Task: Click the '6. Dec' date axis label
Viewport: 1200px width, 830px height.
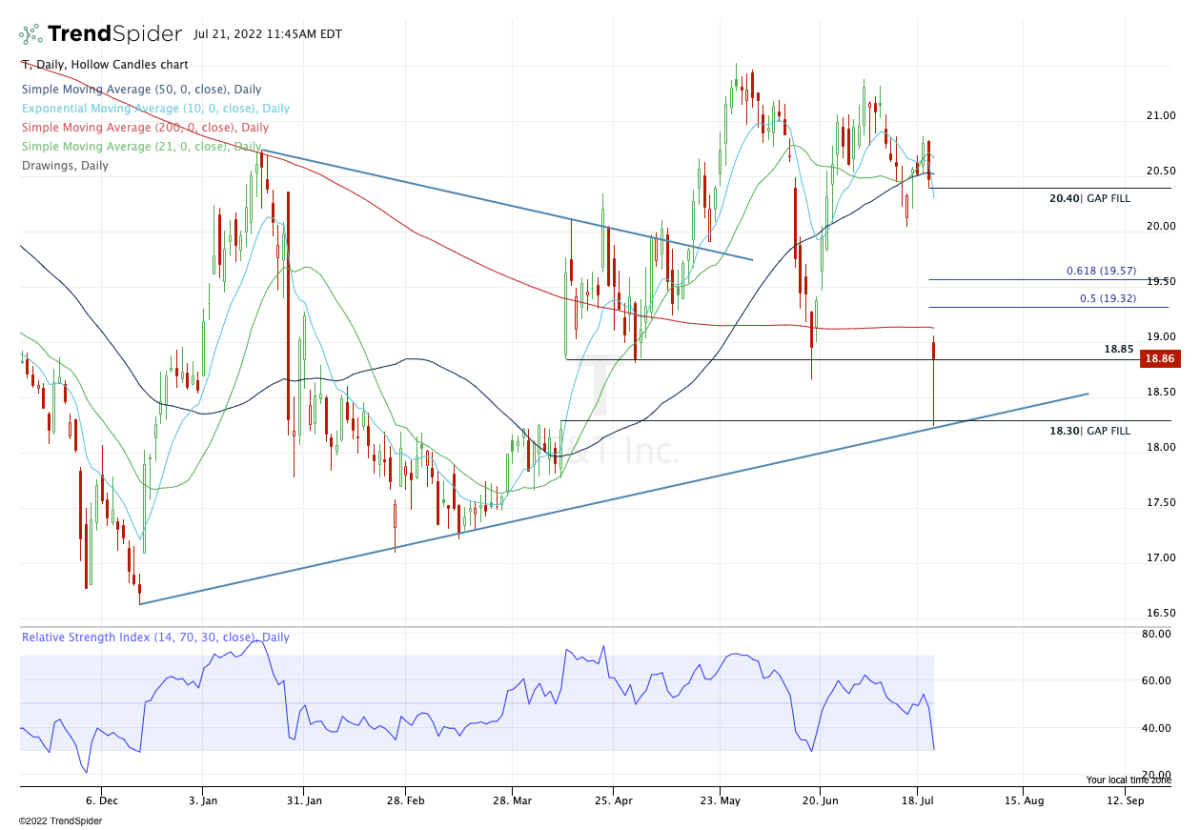Action: coord(101,801)
